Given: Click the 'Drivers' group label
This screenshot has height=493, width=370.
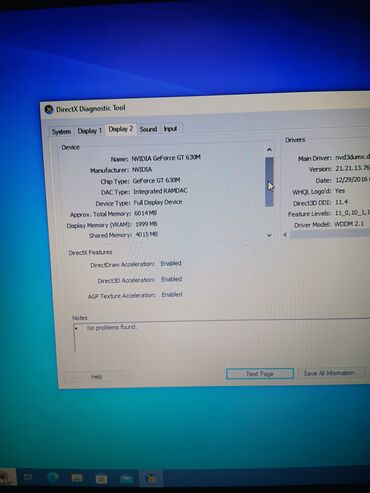Looking at the screenshot, I should (295, 140).
